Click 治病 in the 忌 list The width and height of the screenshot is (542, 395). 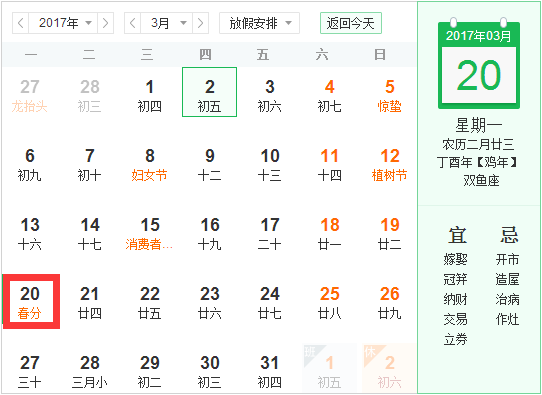[507, 299]
